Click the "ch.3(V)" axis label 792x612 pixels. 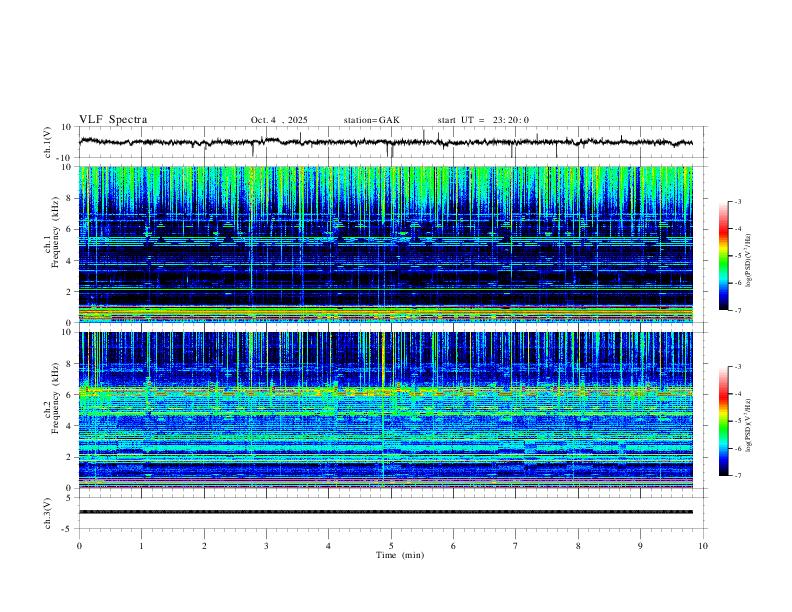(48, 514)
